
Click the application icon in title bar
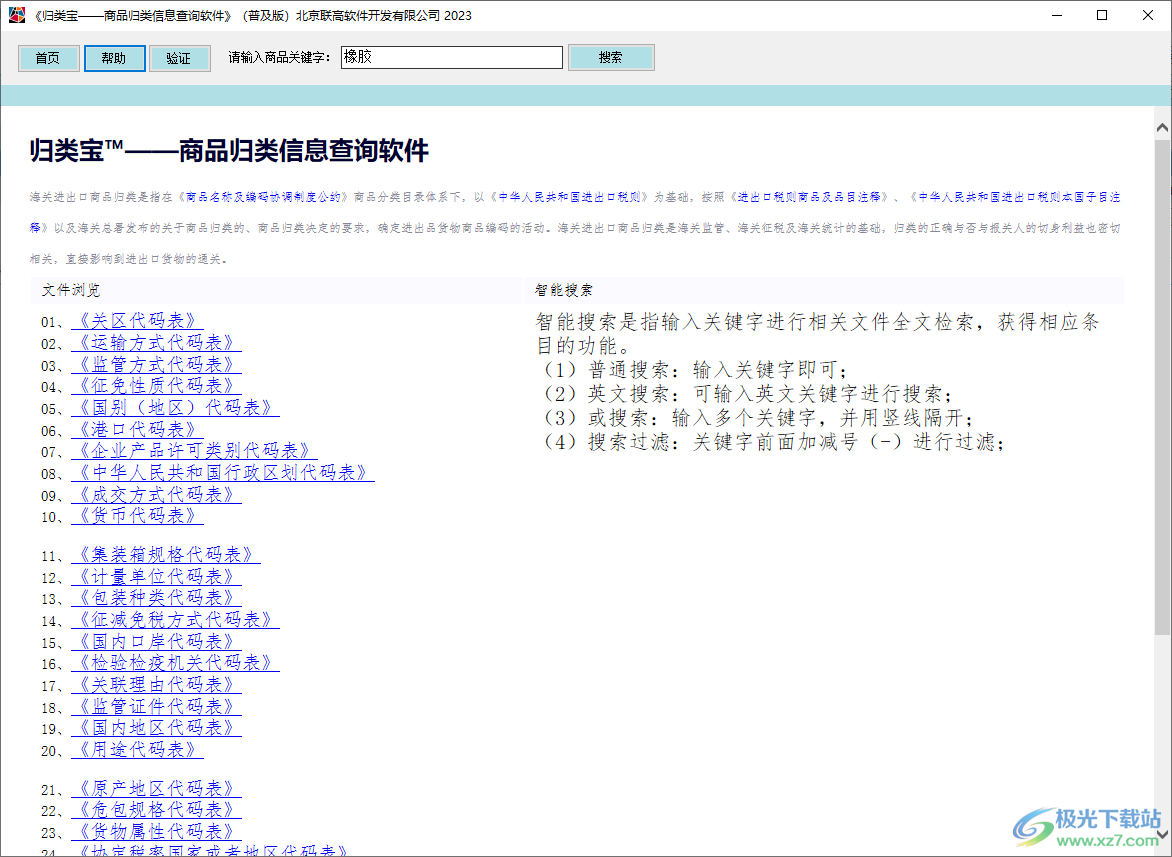coord(16,15)
